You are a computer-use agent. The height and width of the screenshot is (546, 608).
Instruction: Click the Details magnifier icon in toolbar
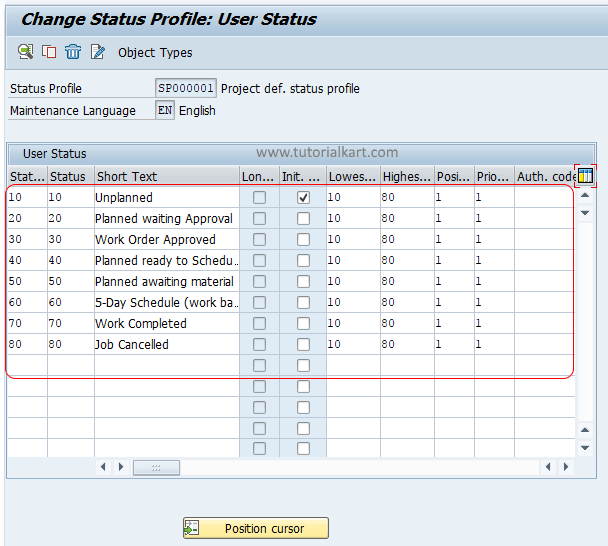[26, 52]
